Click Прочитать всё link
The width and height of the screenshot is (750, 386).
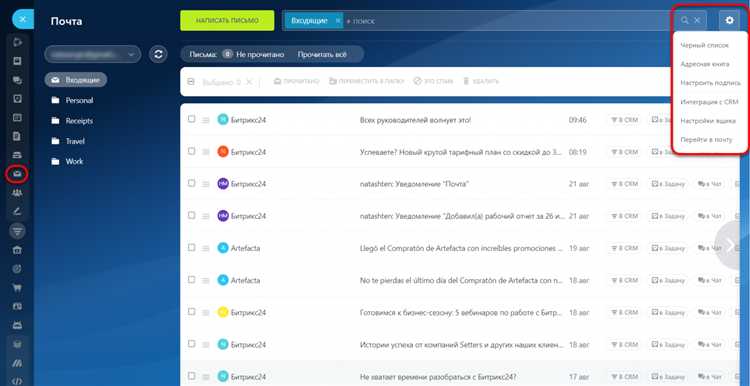322,55
